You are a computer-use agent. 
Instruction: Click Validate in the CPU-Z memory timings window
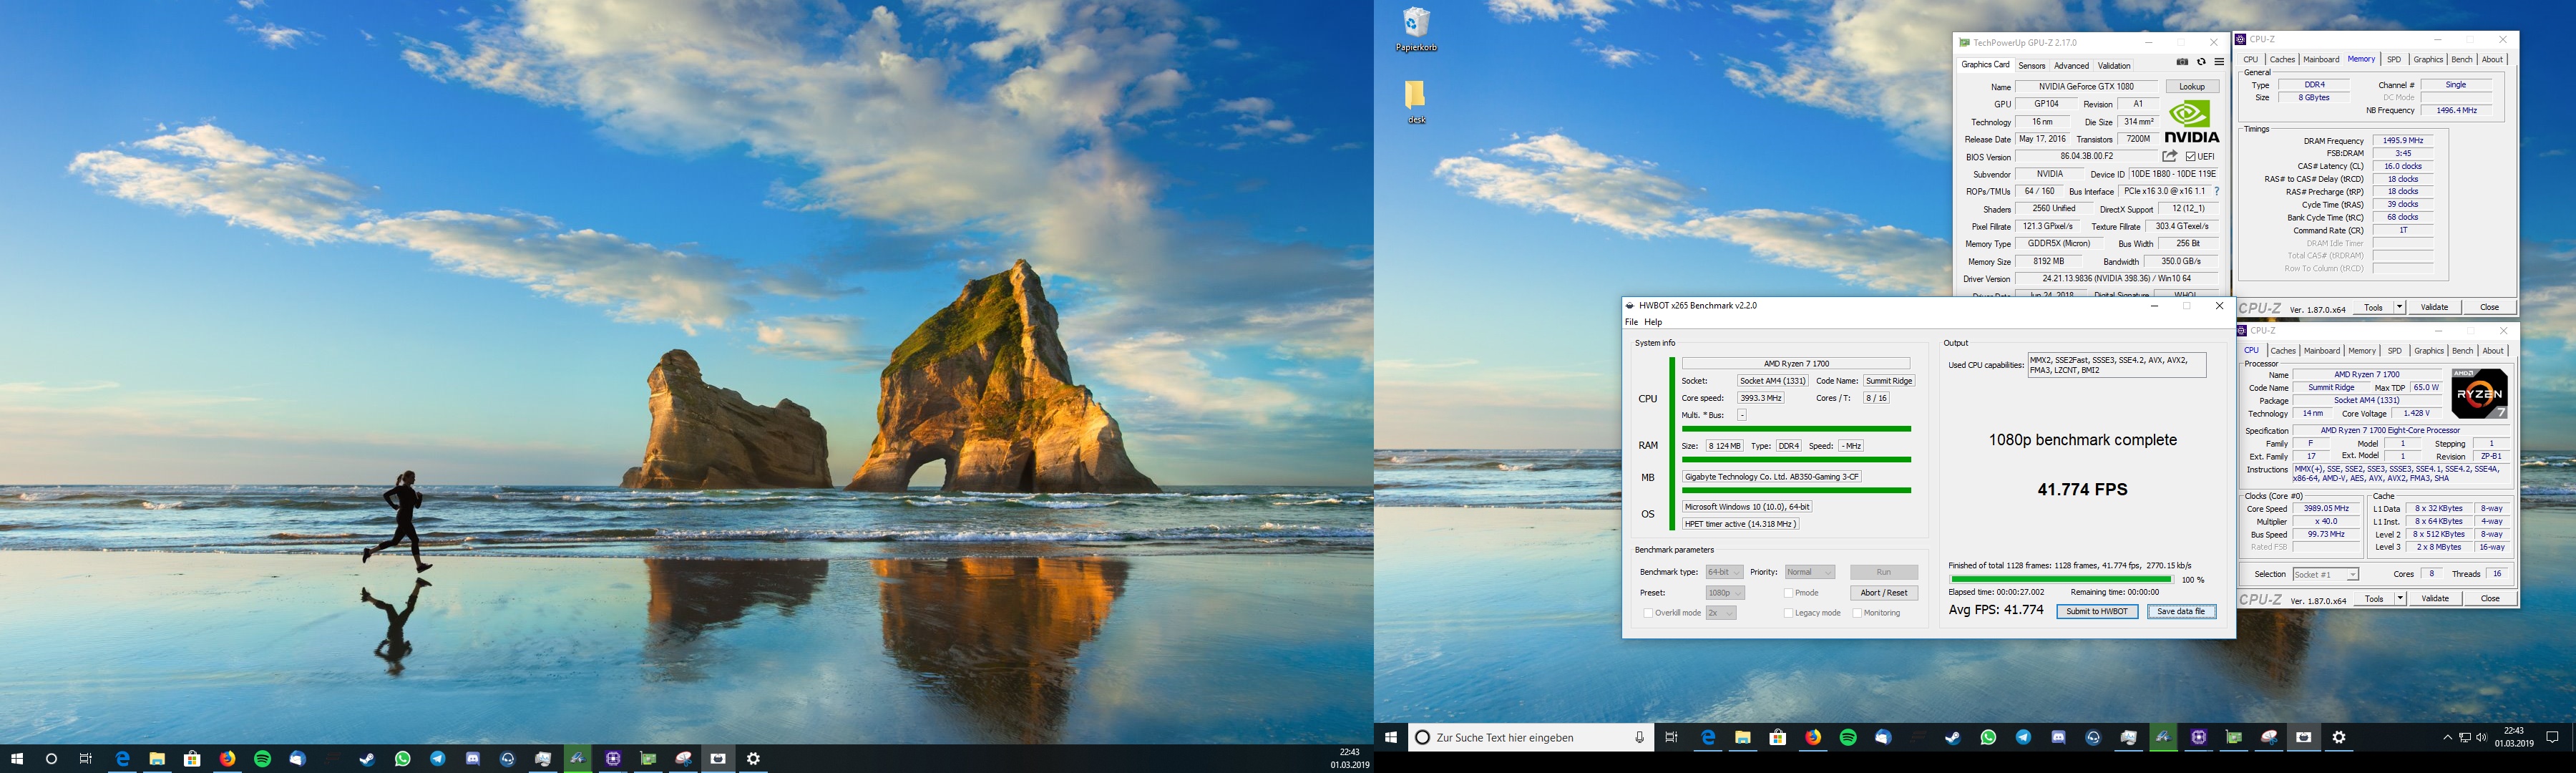pyautogui.click(x=2434, y=307)
